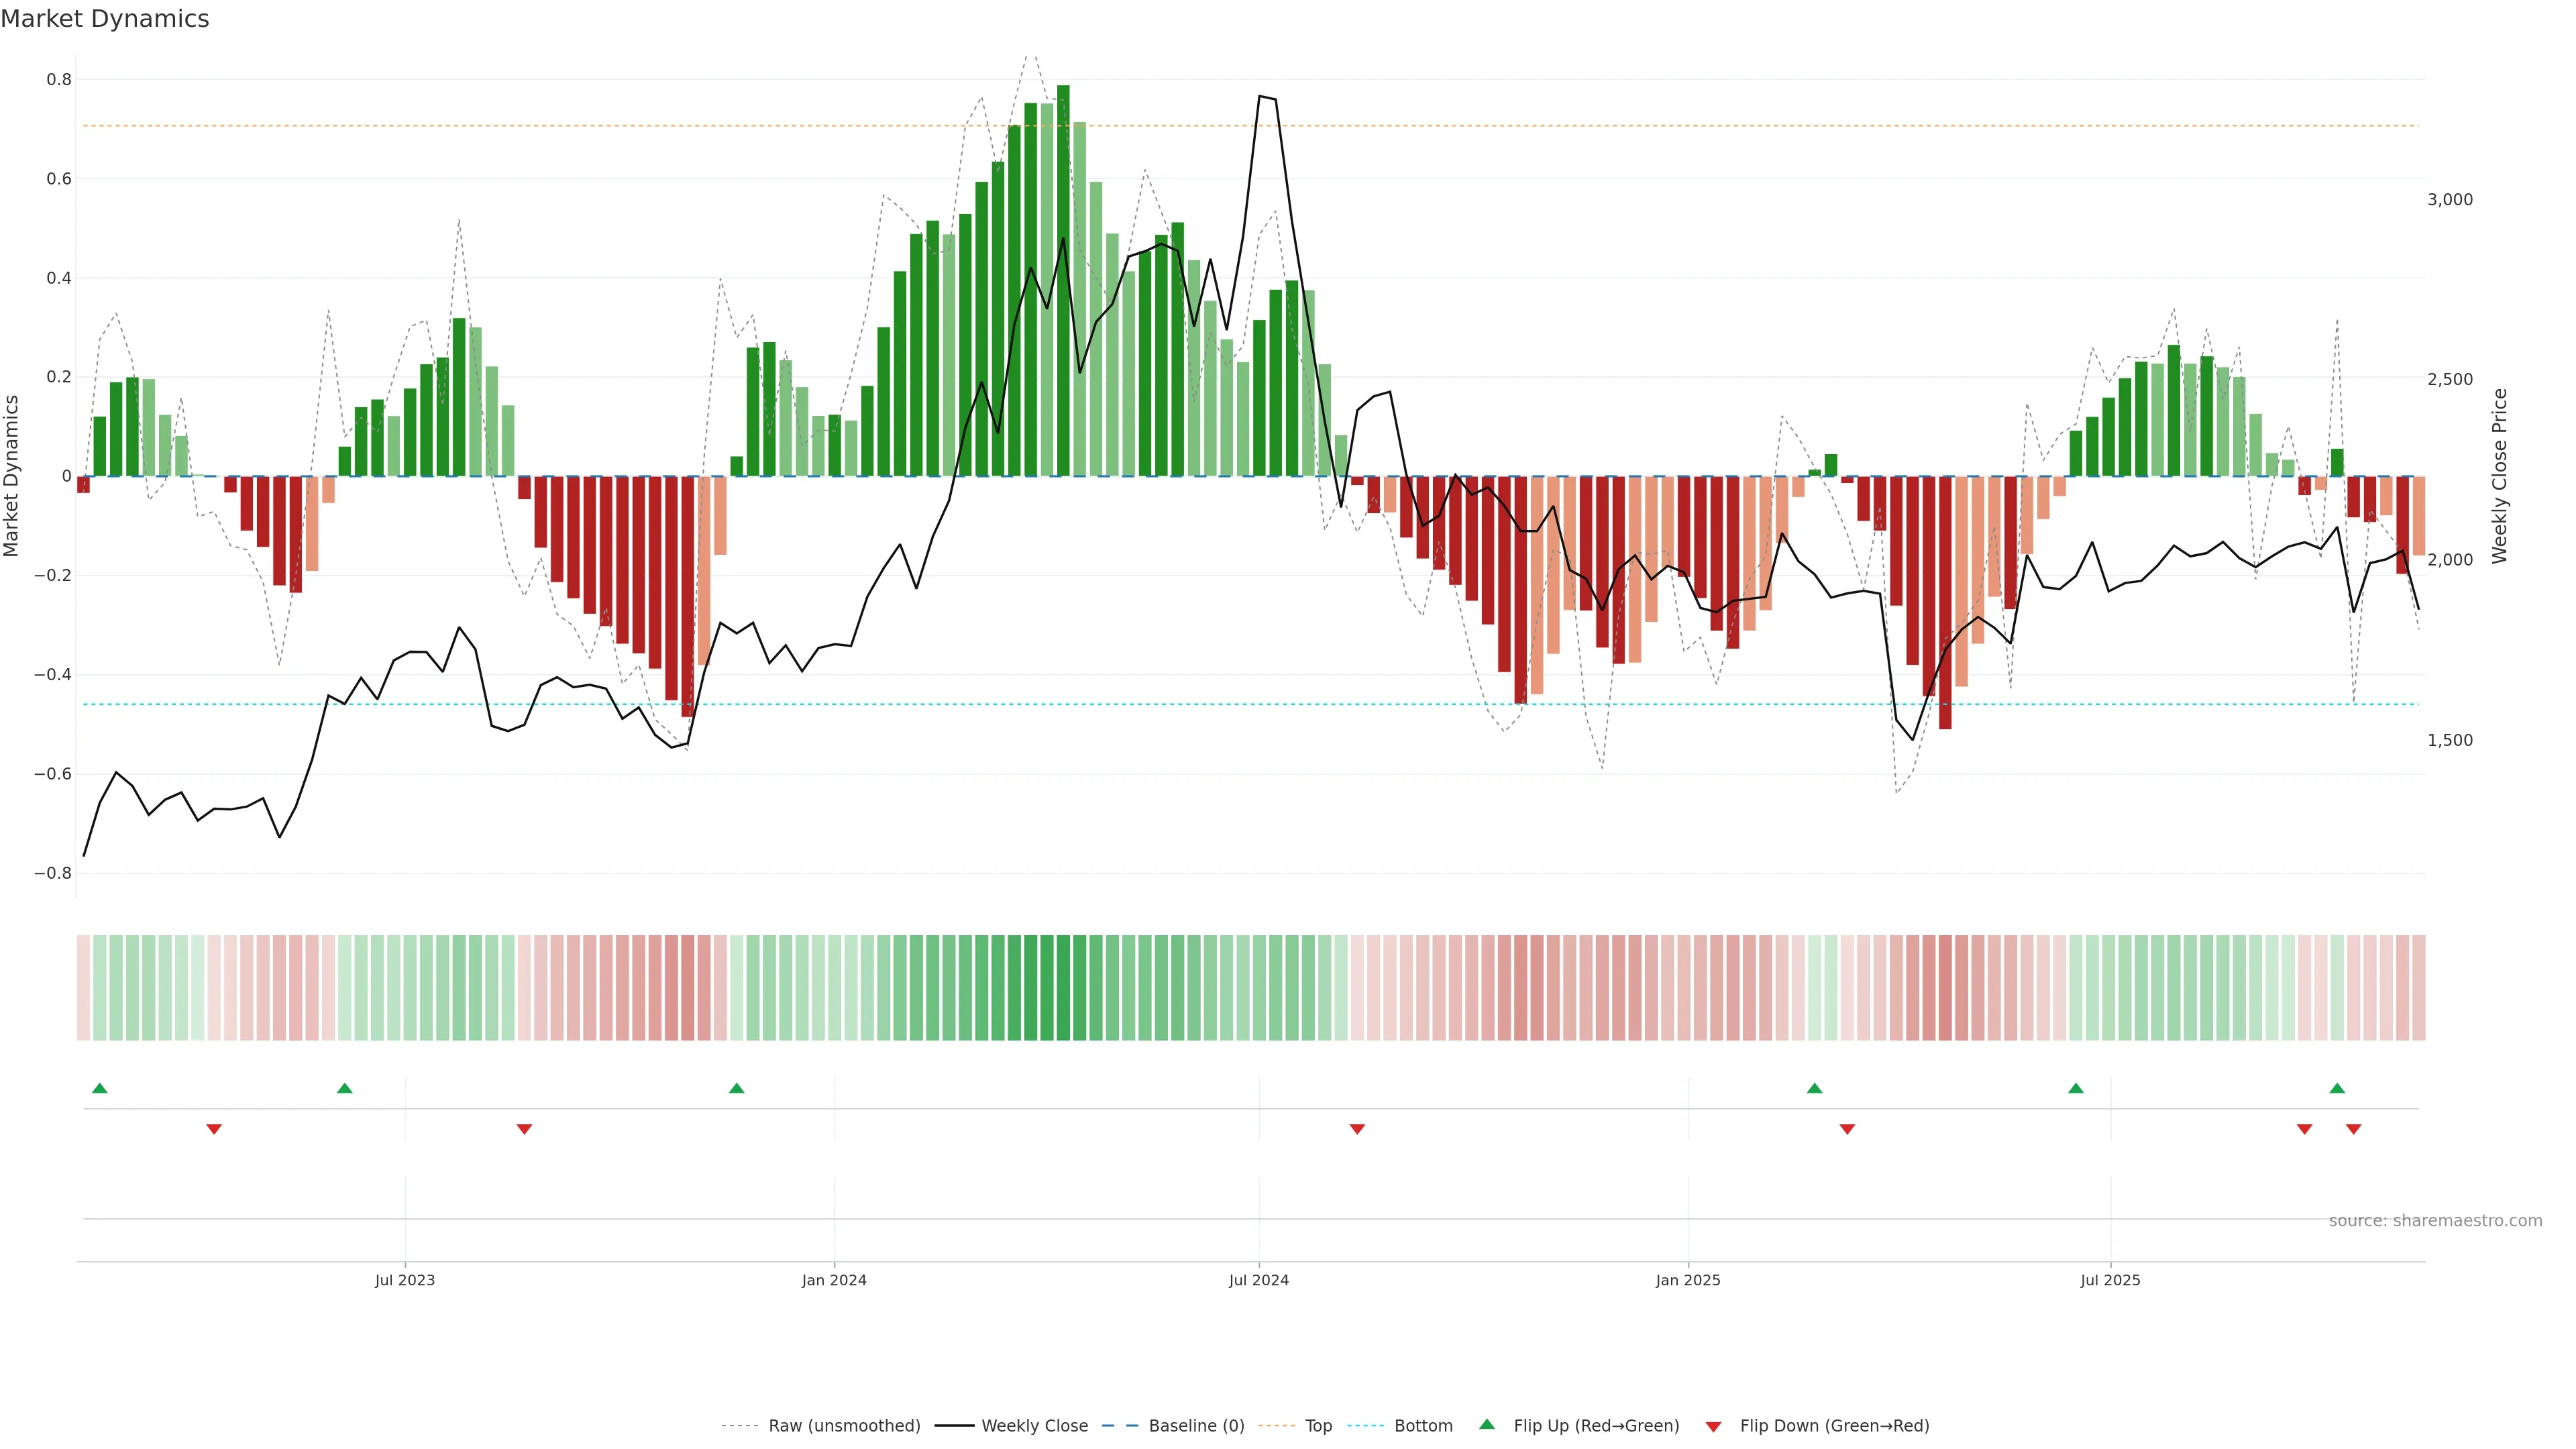Click the first red flip-down triangle marker
The height and width of the screenshot is (1449, 2576).
214,1129
